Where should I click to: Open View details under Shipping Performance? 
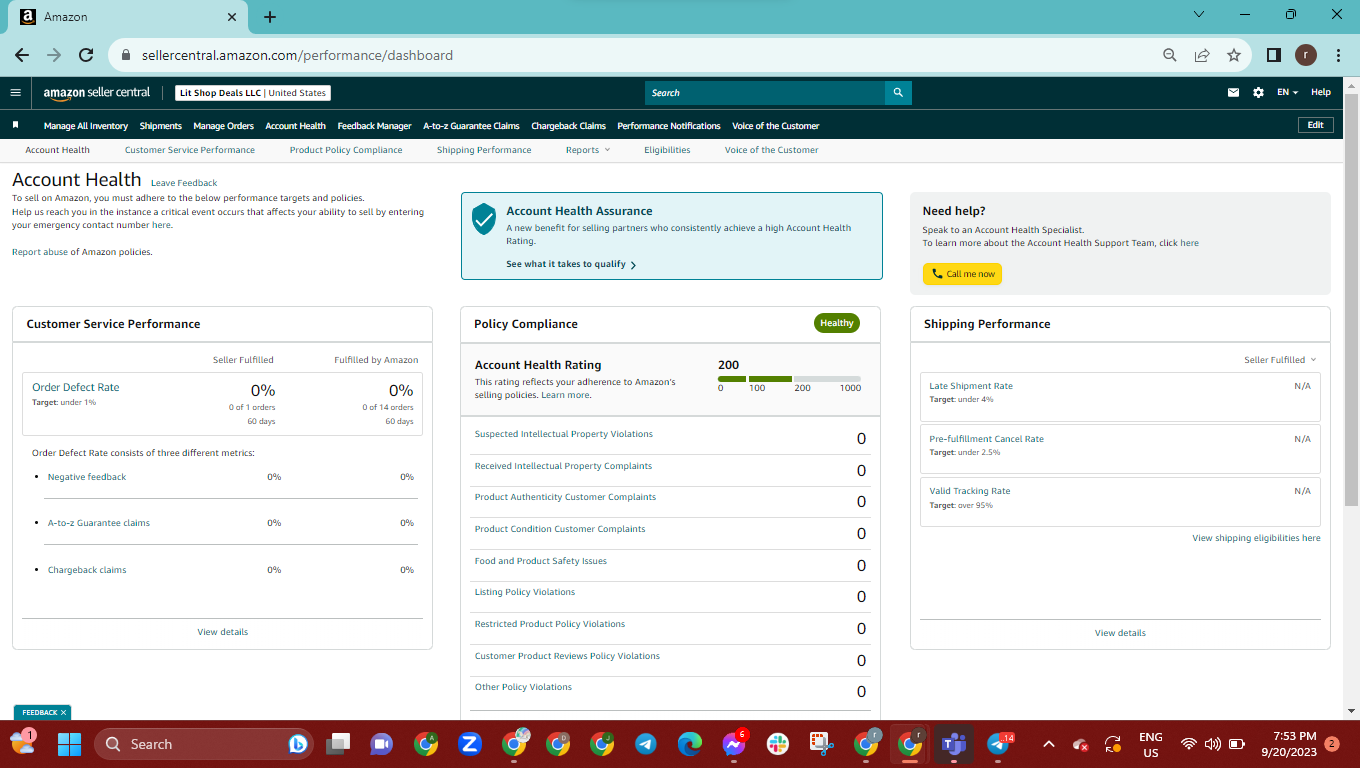pyautogui.click(x=1120, y=633)
